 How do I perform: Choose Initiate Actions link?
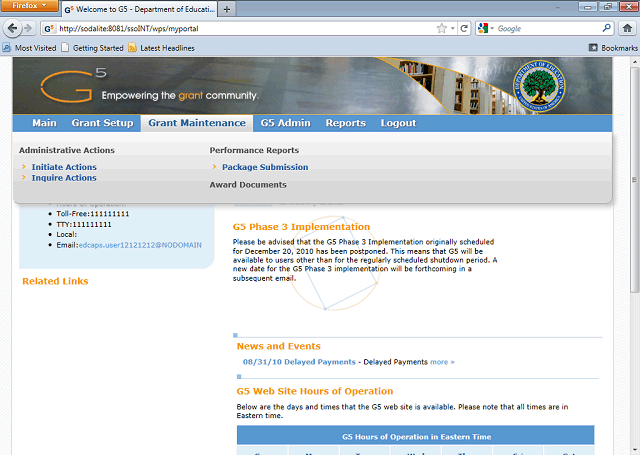pos(64,167)
